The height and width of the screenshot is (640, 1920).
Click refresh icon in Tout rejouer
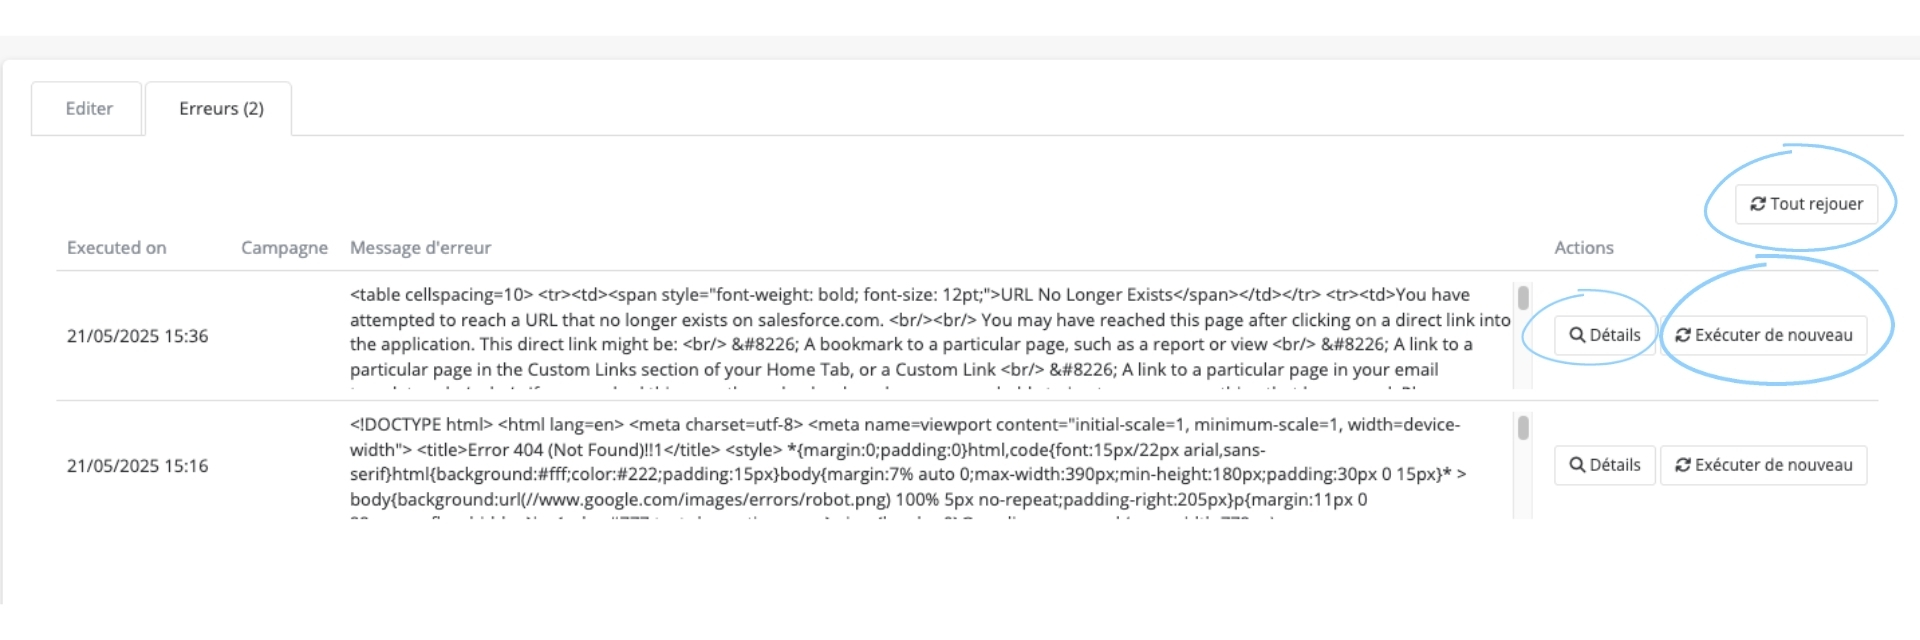1757,204
